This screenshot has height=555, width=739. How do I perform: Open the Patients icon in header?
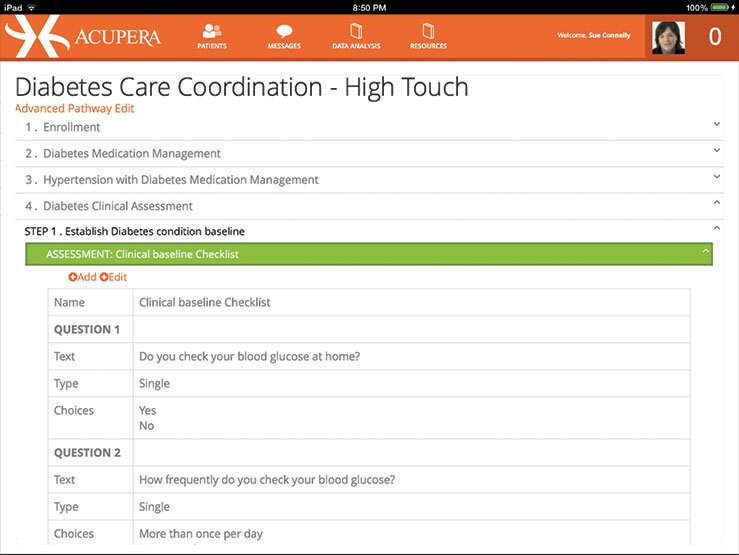[211, 32]
